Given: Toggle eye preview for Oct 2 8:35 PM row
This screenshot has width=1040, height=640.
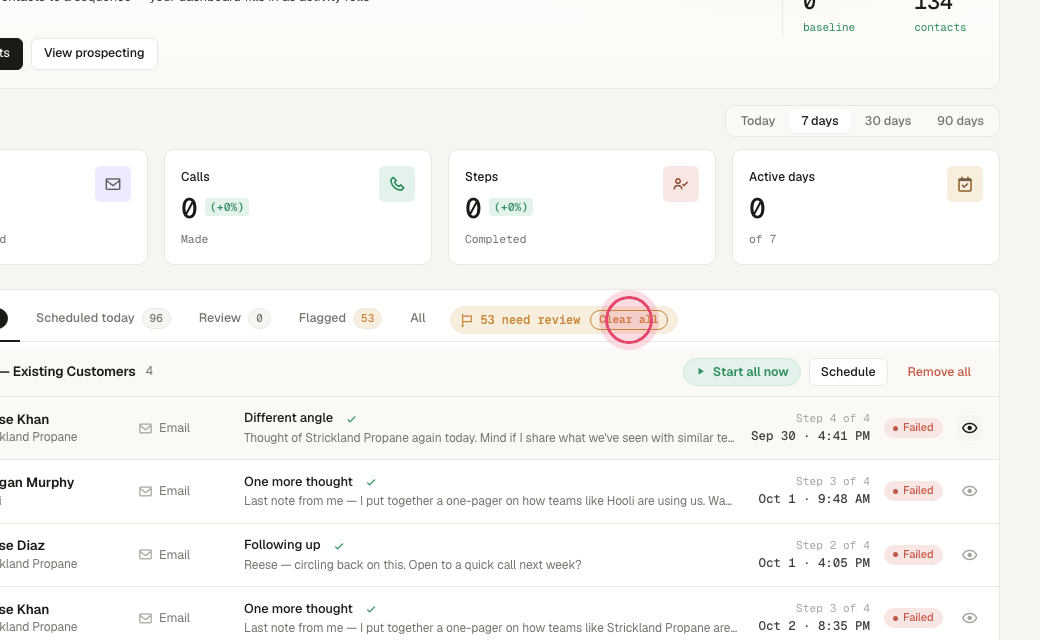Looking at the screenshot, I should tap(969, 617).
